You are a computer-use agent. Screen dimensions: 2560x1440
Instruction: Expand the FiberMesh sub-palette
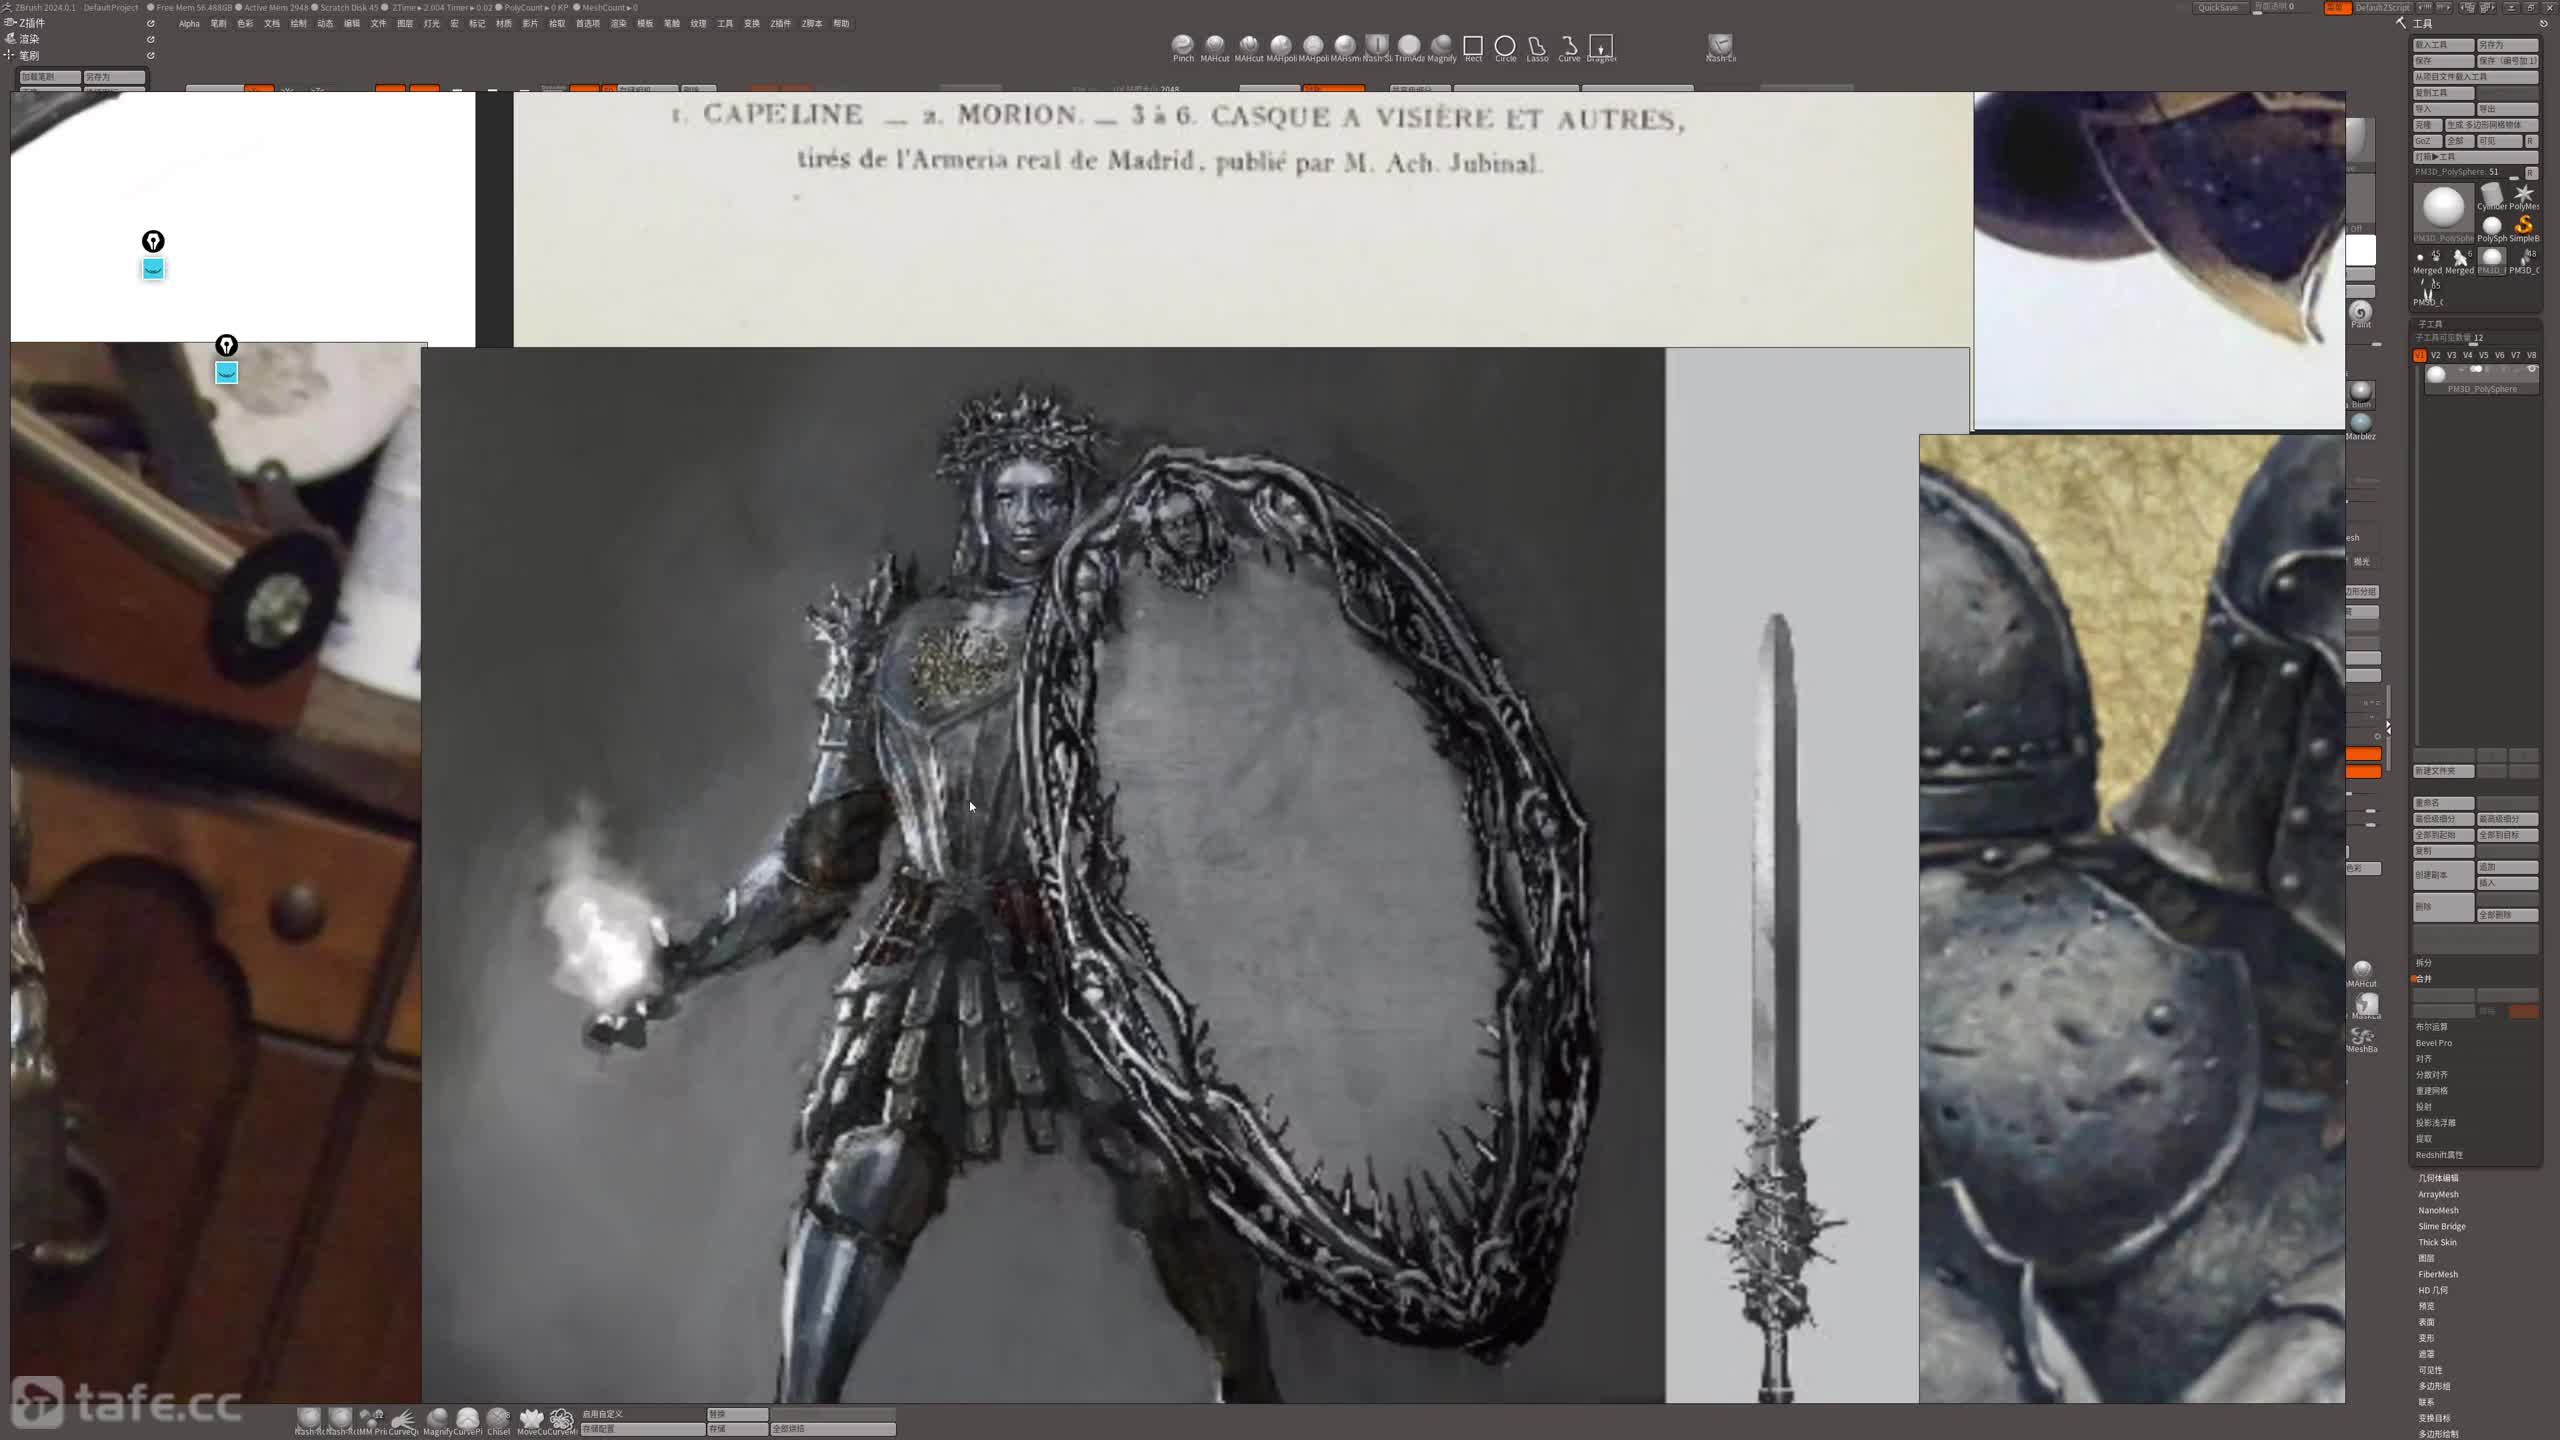(2438, 1274)
